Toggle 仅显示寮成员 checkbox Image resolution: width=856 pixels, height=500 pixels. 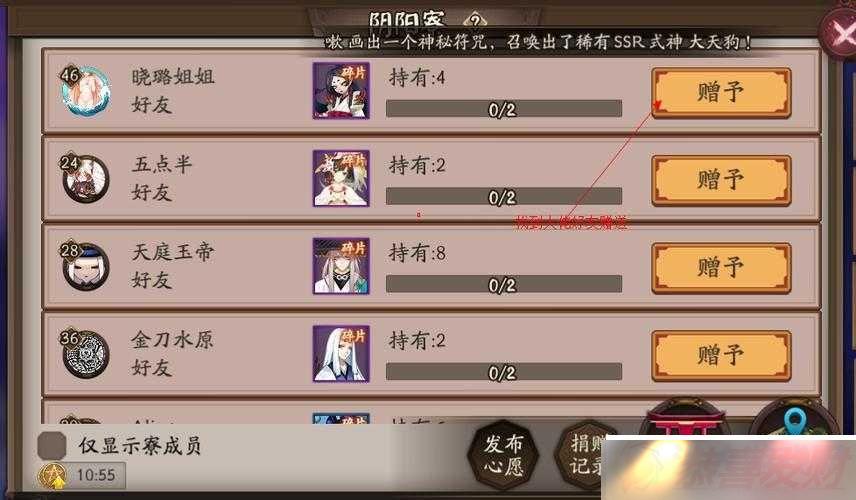52,445
